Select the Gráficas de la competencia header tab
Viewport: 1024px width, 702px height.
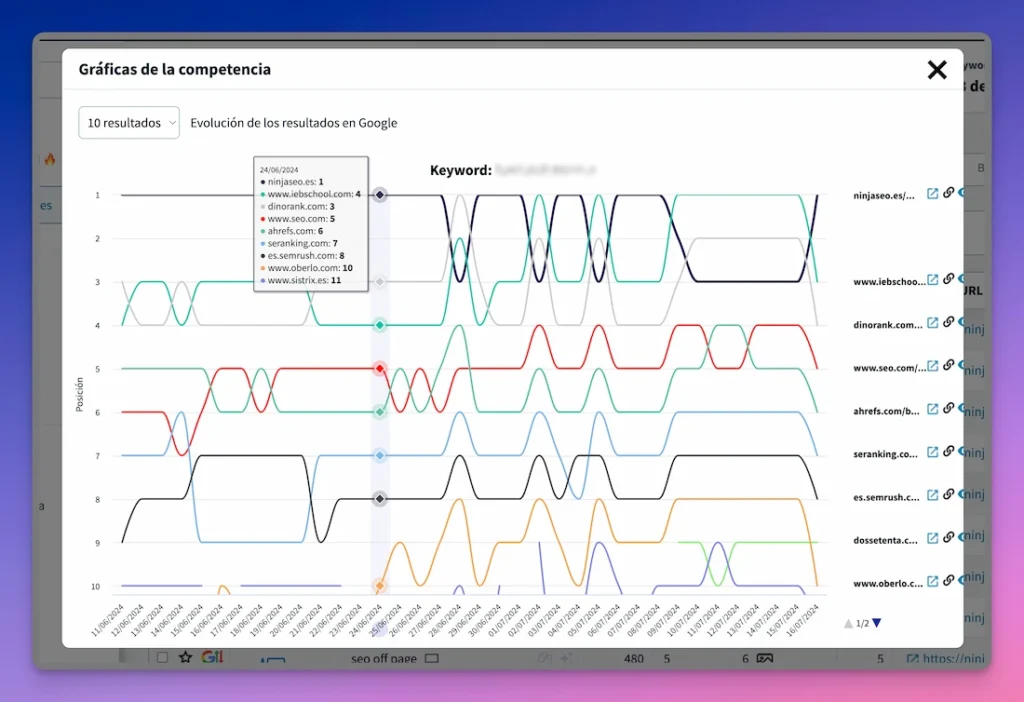[x=173, y=70]
